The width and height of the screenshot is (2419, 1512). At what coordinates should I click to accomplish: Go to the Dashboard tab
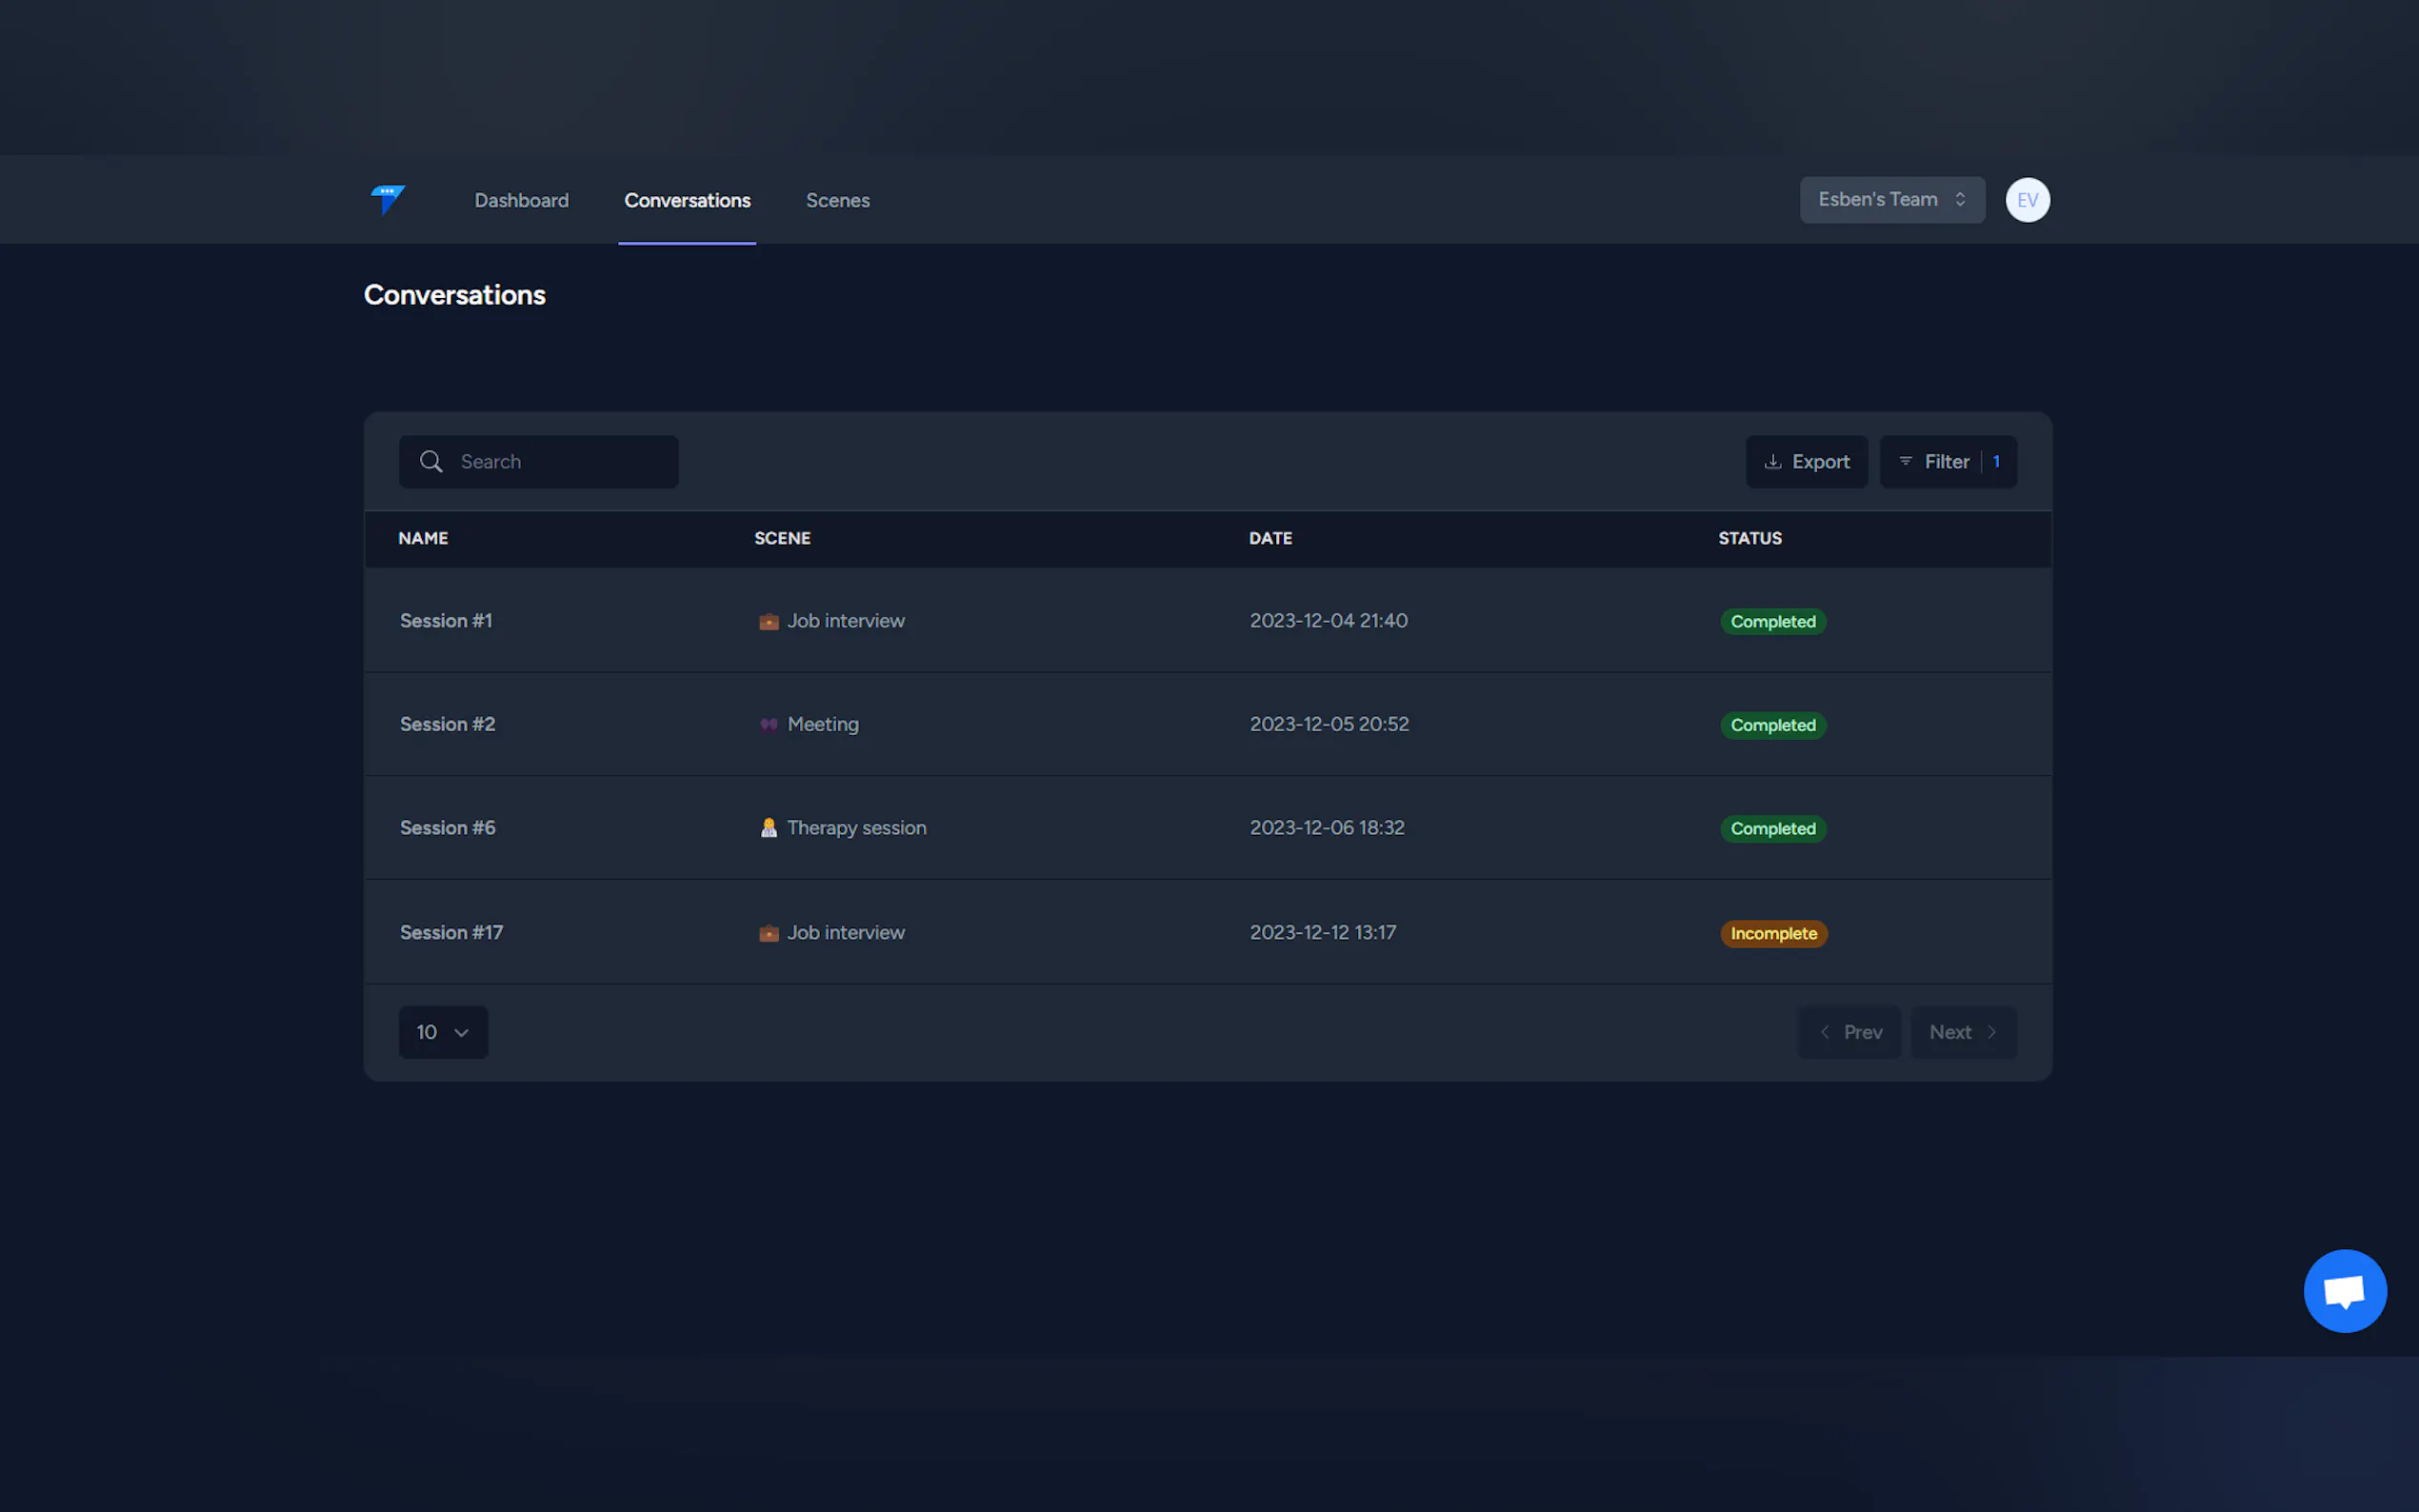tap(521, 200)
